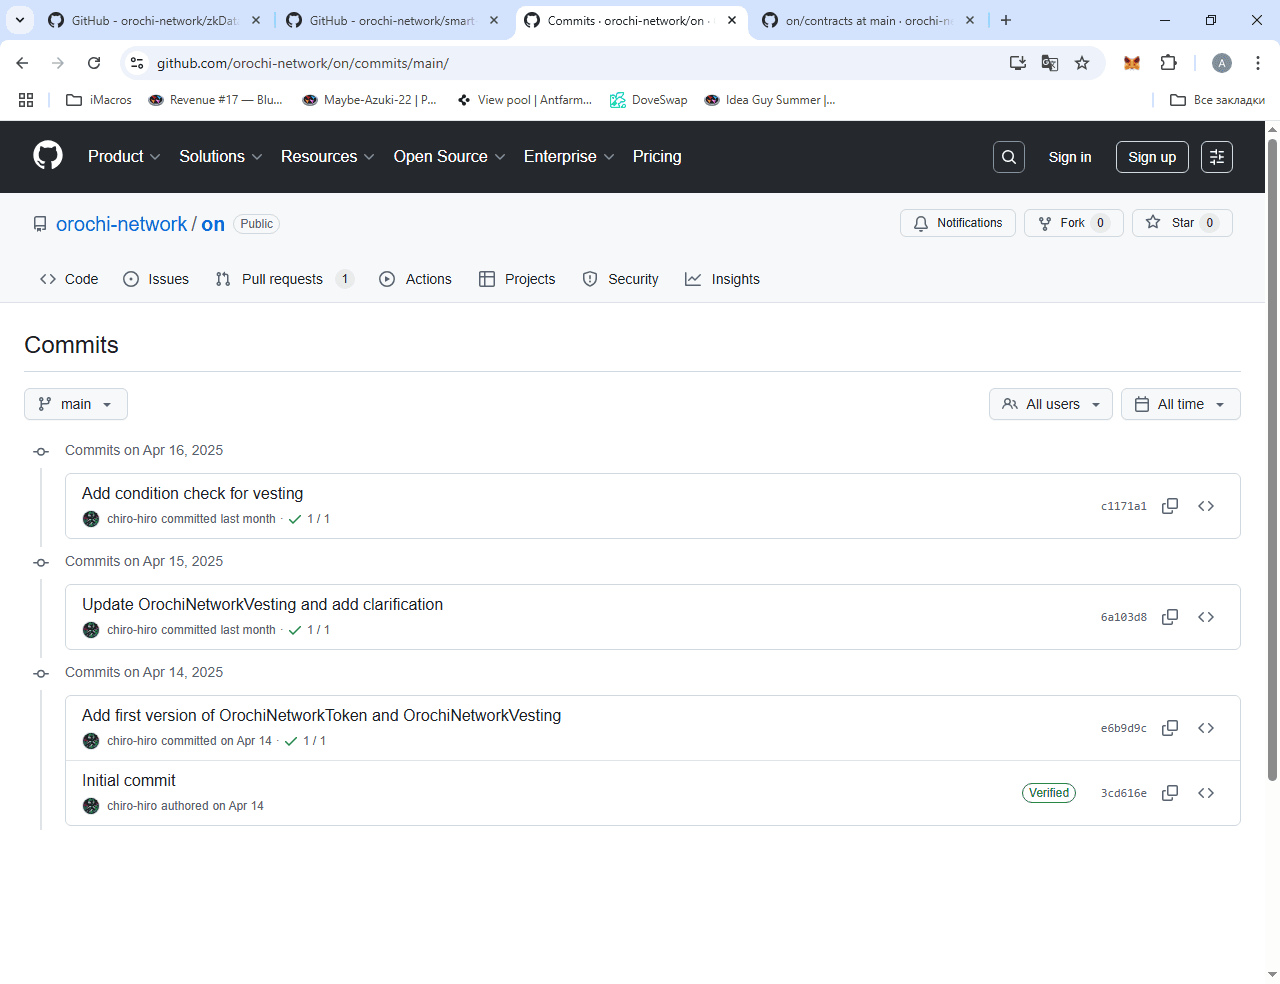Bookmark this page with the star icon
The image size is (1280, 984).
pyautogui.click(x=1082, y=63)
